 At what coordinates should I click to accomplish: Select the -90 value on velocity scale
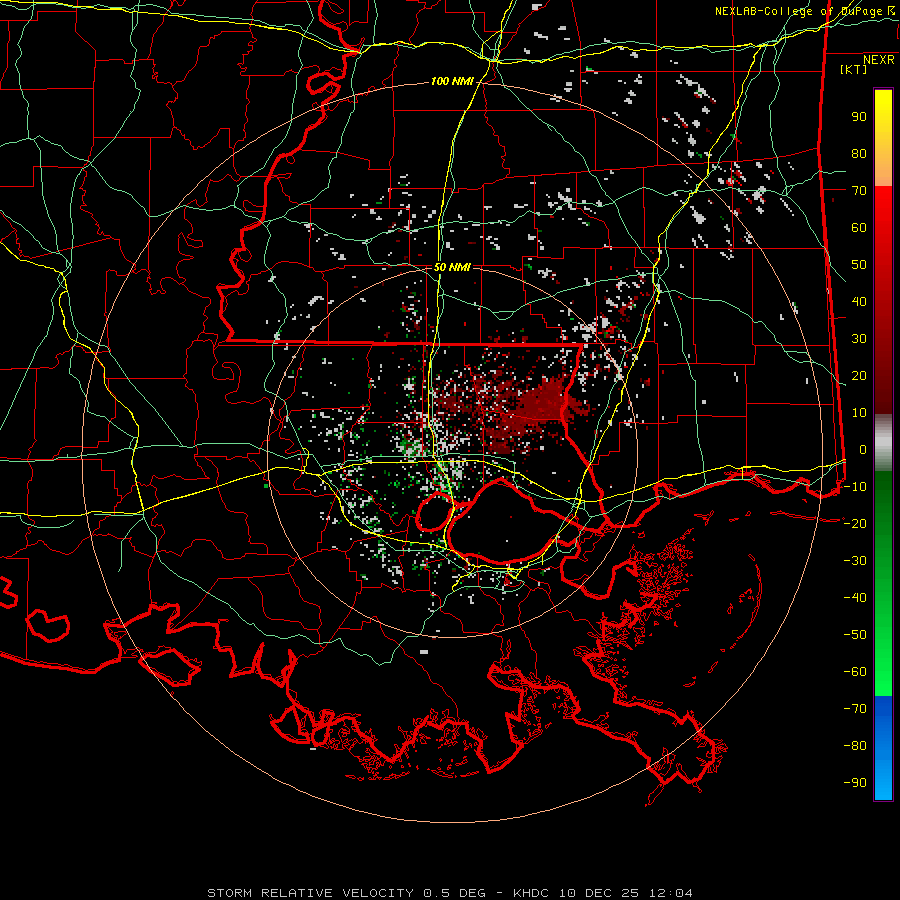click(x=855, y=783)
